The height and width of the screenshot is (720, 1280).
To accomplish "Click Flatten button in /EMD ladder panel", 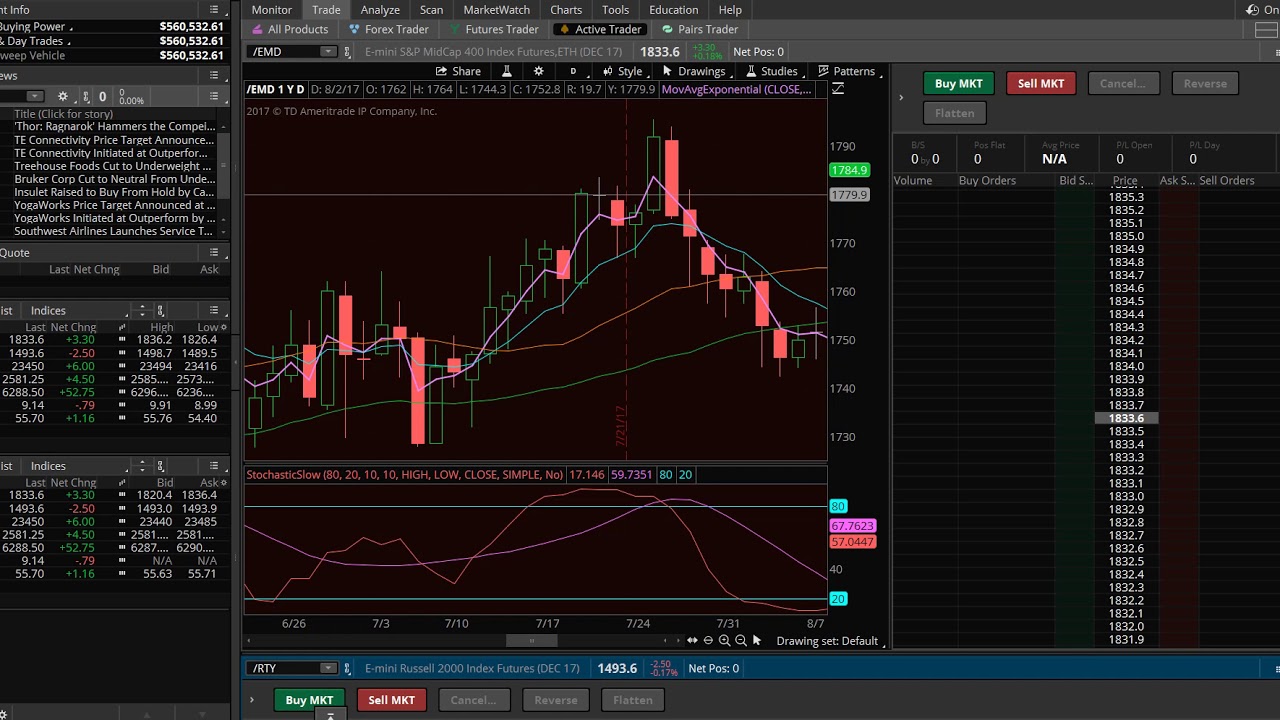I will 955,113.
